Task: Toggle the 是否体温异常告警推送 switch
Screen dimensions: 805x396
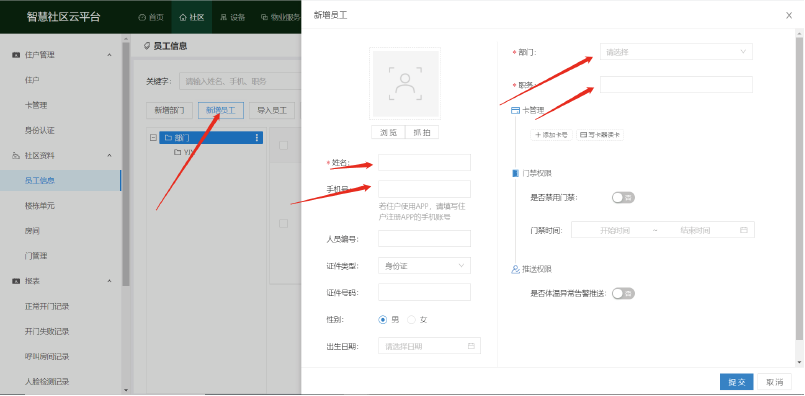Action: coord(623,293)
